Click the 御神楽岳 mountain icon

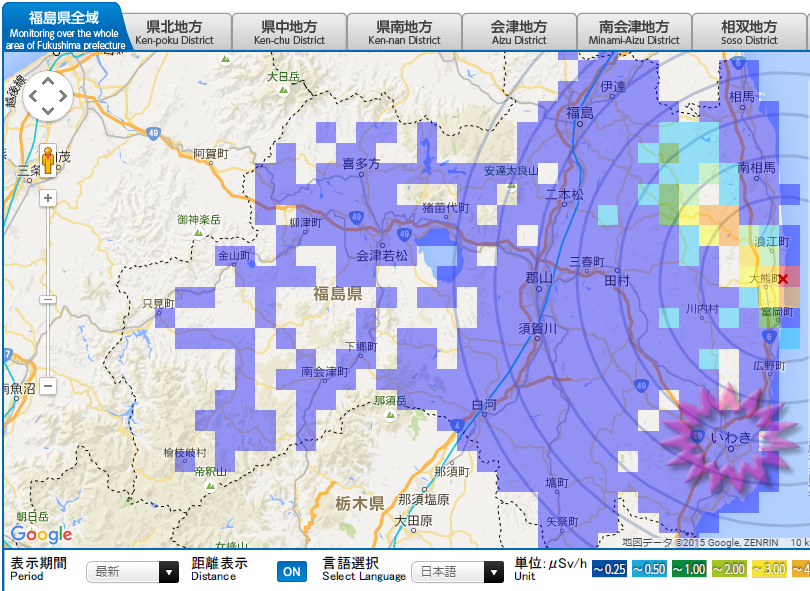click(199, 233)
